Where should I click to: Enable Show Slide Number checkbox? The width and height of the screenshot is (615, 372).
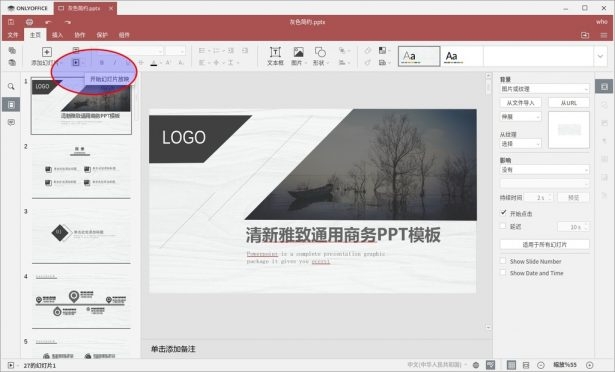(503, 261)
